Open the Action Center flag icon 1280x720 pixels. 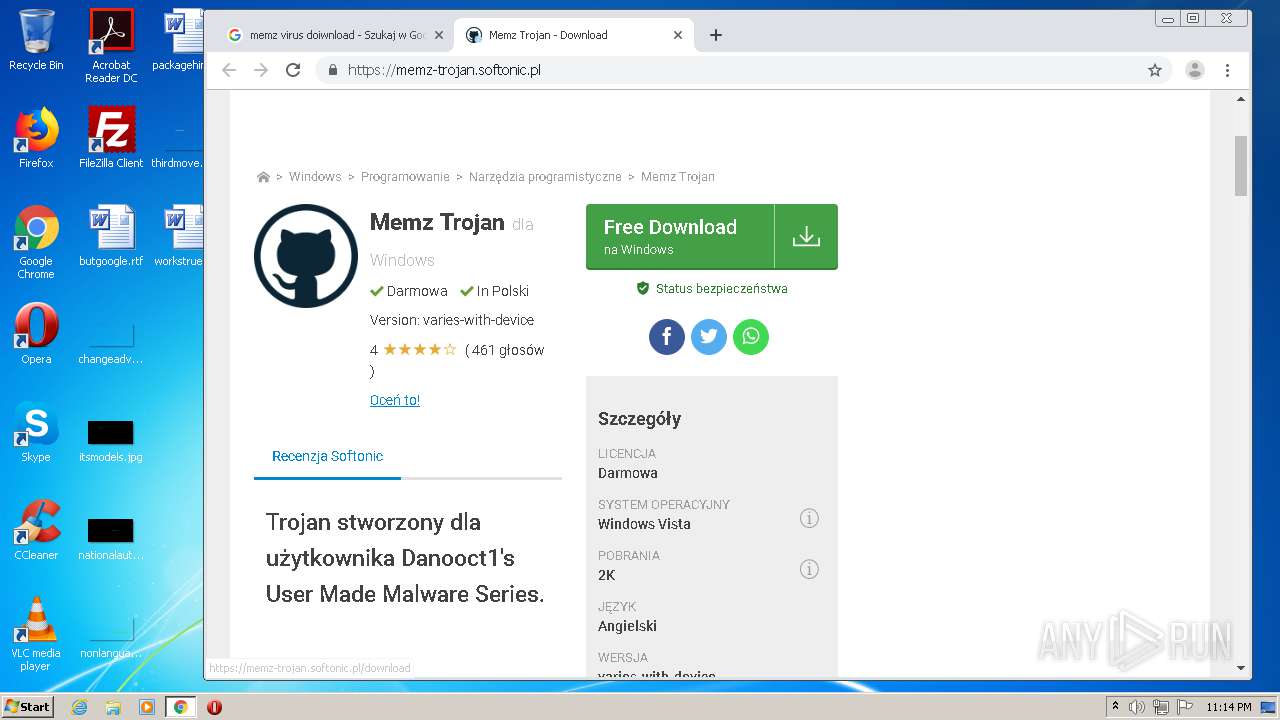click(1185, 707)
